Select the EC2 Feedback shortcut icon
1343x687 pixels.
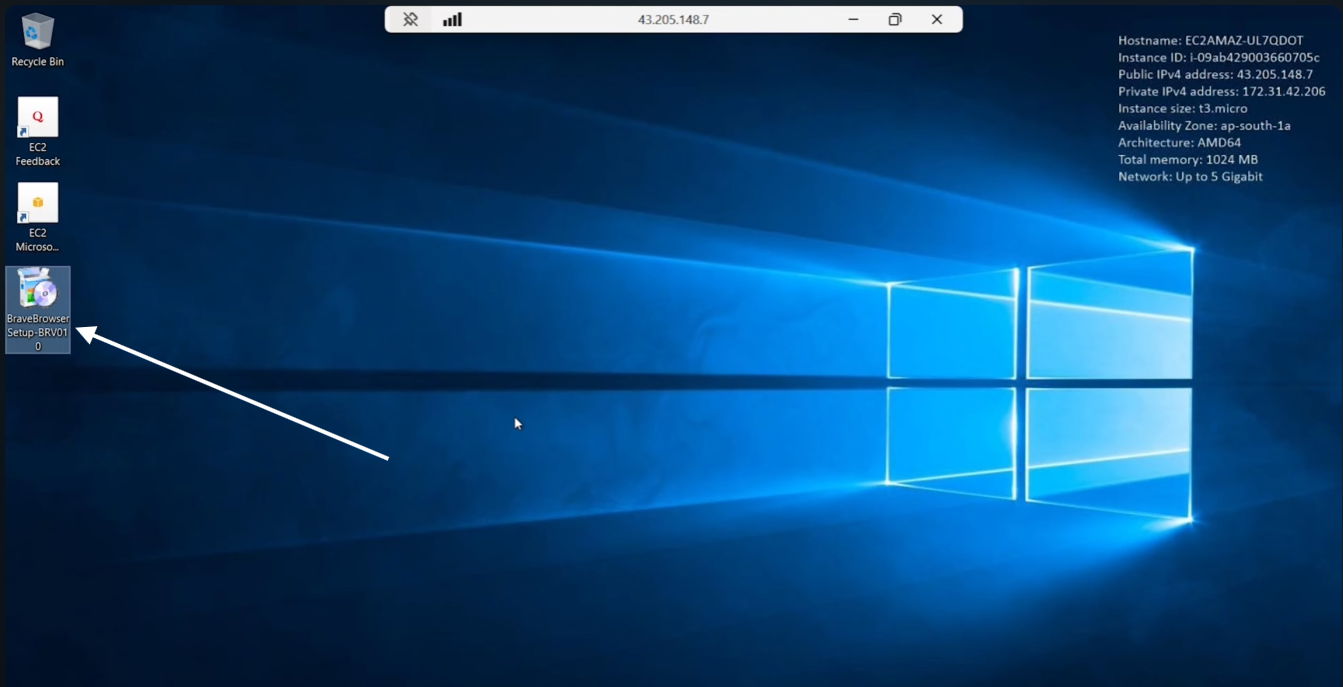tap(37, 131)
